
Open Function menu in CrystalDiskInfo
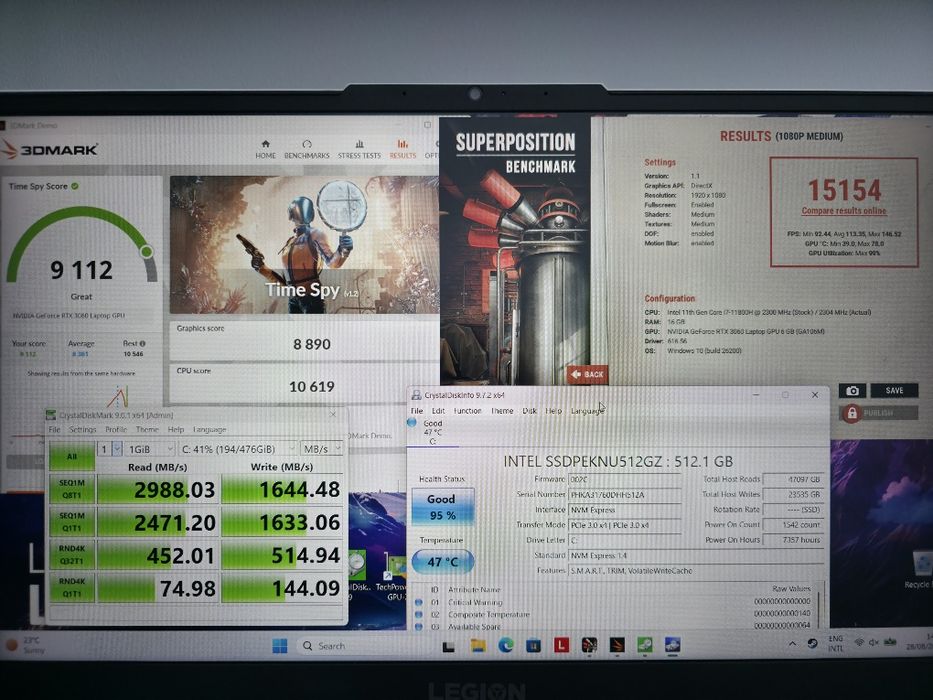click(x=468, y=411)
